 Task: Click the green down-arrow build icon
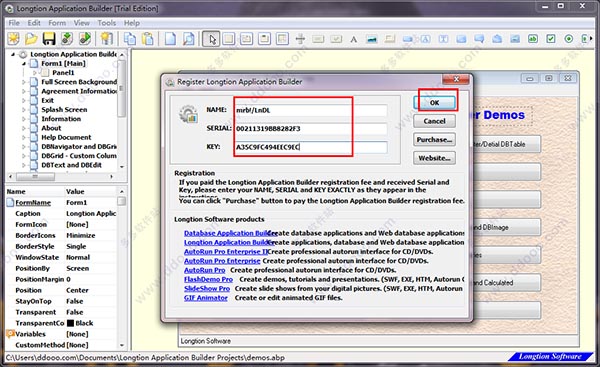tap(67, 39)
